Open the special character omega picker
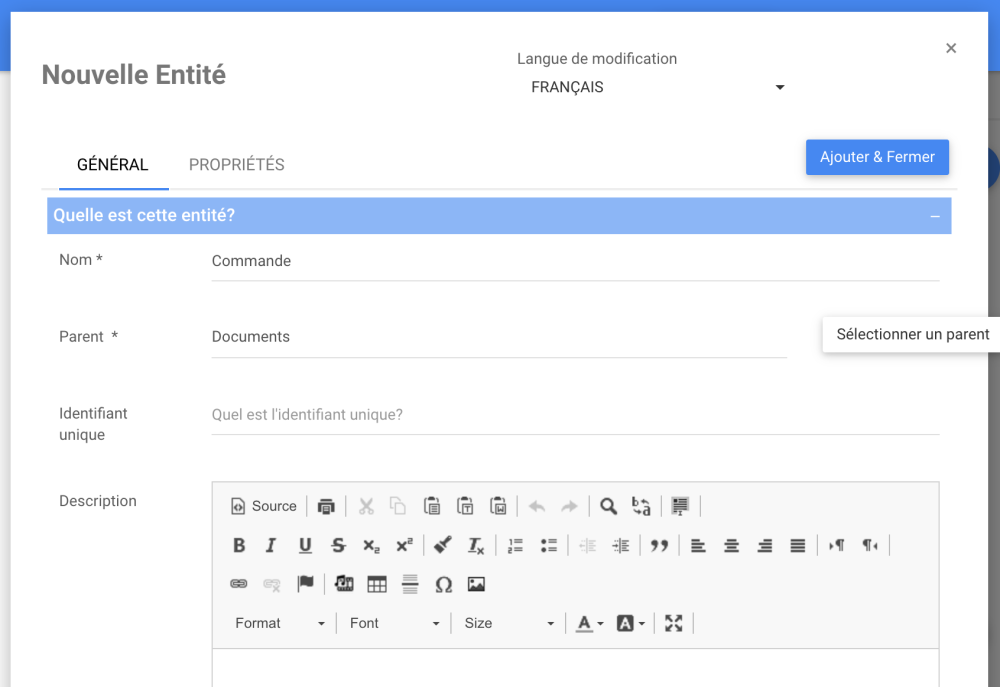 point(444,584)
